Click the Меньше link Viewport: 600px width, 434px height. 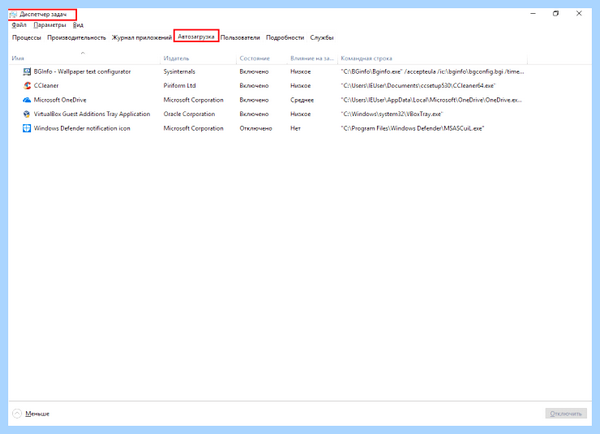point(37,414)
